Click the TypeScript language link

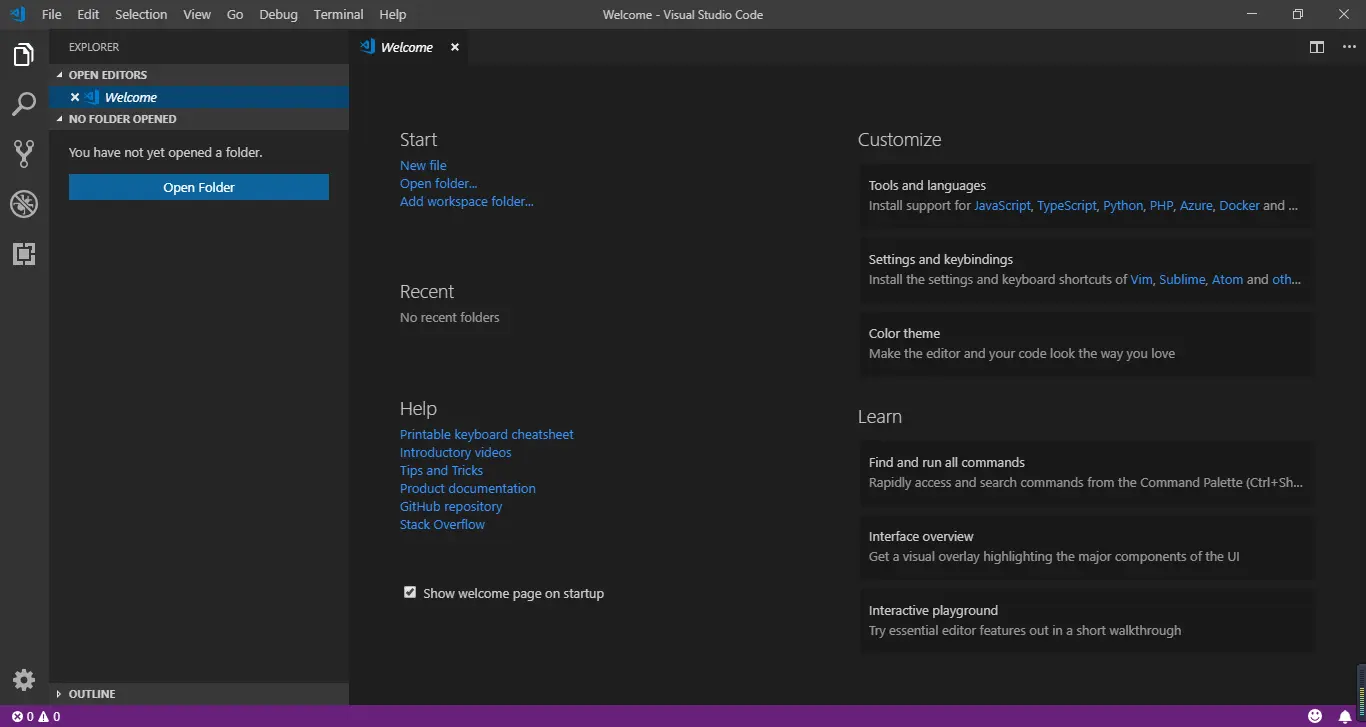1067,205
